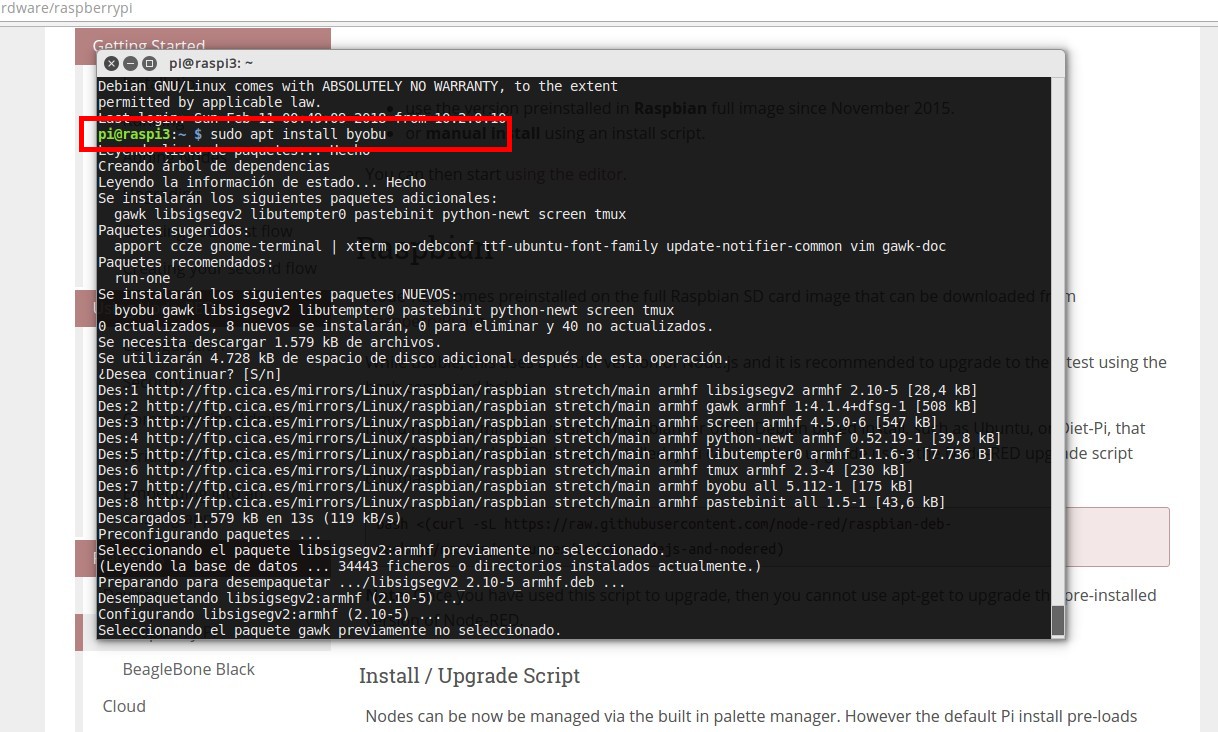Click the 'Des:2' gawk download line

[x=538, y=406]
